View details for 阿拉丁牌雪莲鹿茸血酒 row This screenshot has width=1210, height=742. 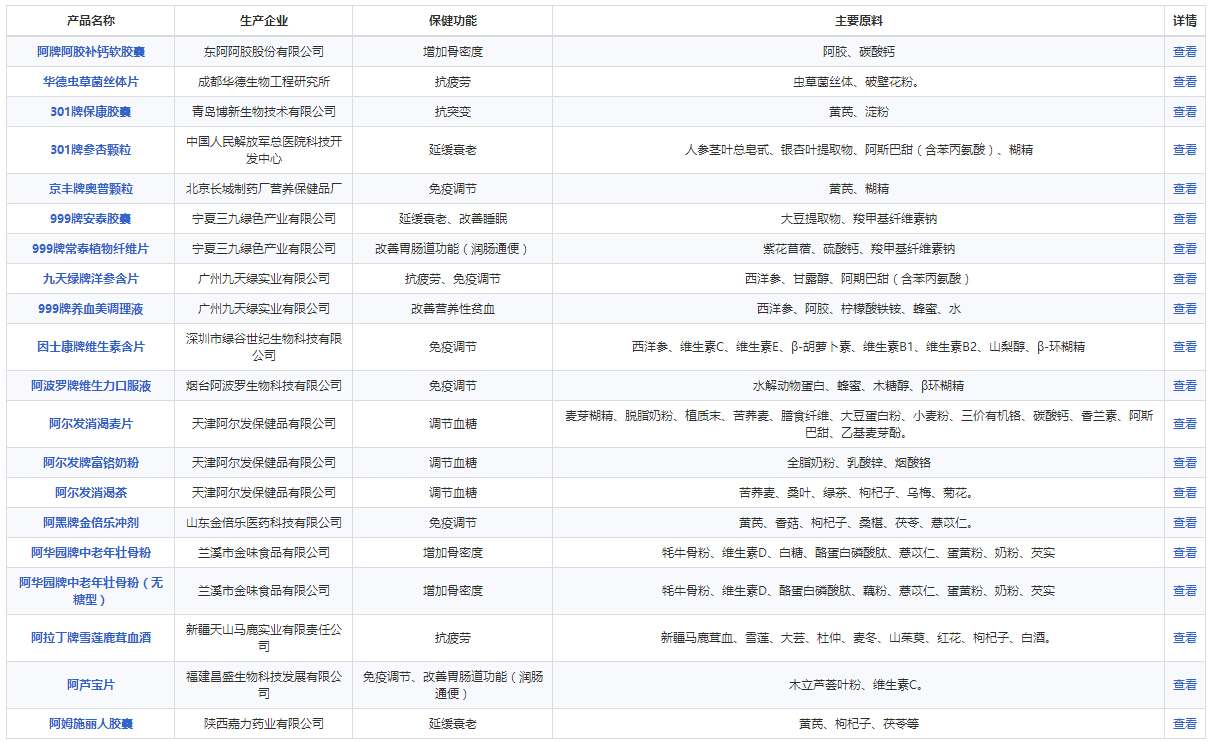coord(1184,638)
